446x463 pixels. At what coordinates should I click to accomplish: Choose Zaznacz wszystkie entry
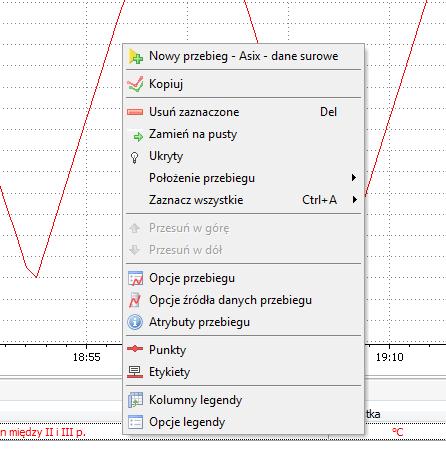(243, 200)
